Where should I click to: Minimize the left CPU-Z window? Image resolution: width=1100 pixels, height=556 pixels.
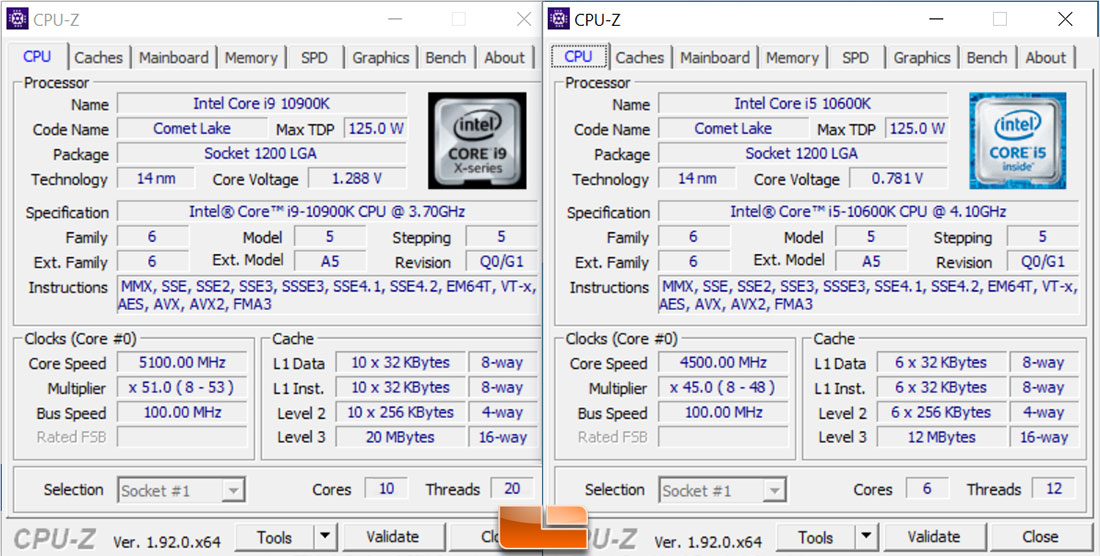point(396,19)
